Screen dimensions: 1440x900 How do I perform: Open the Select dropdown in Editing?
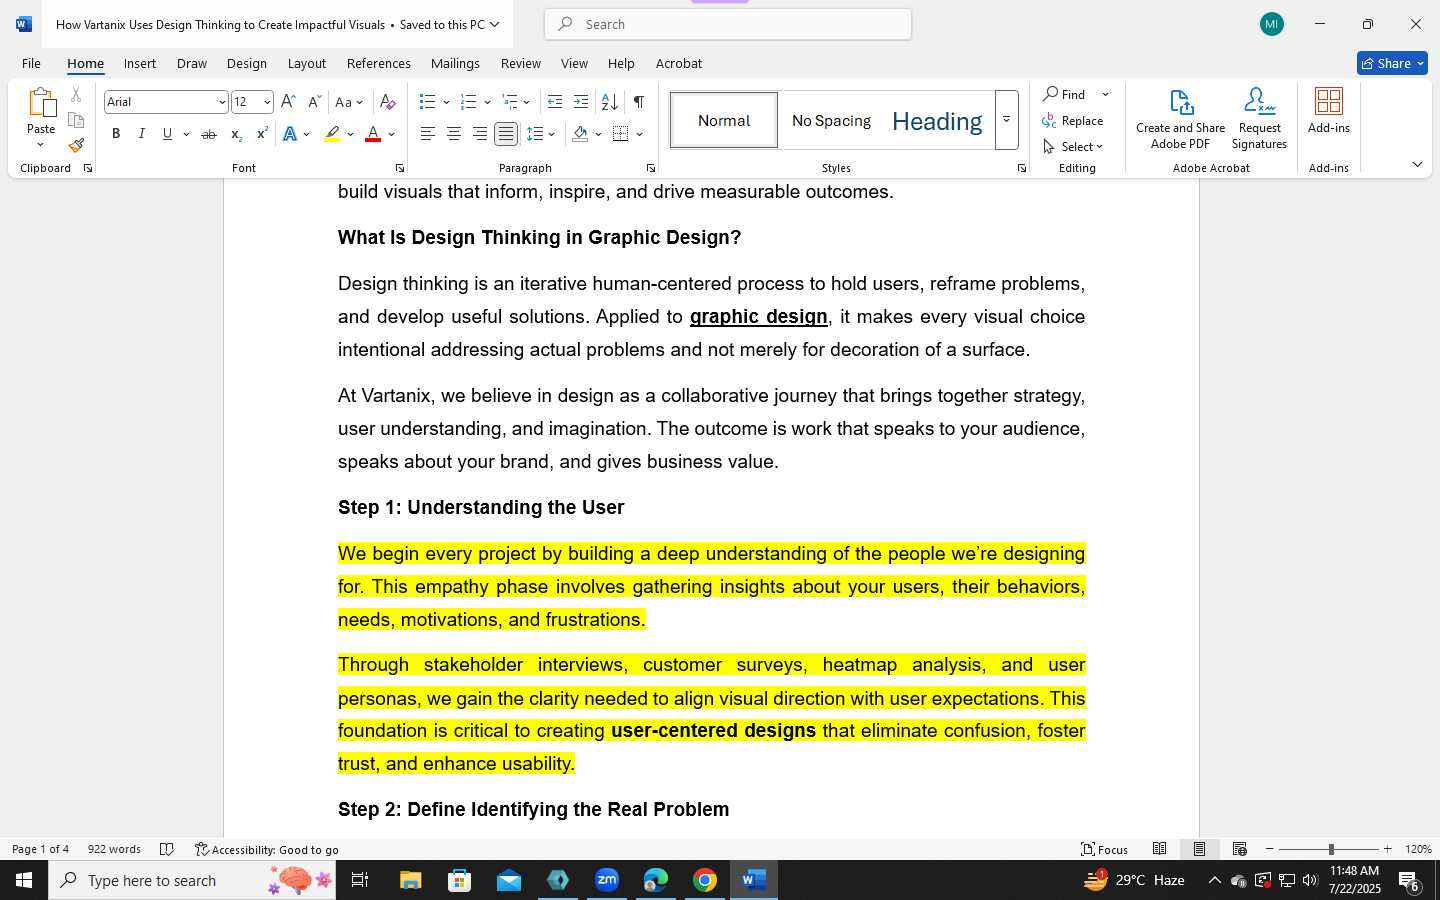pyautogui.click(x=1073, y=147)
